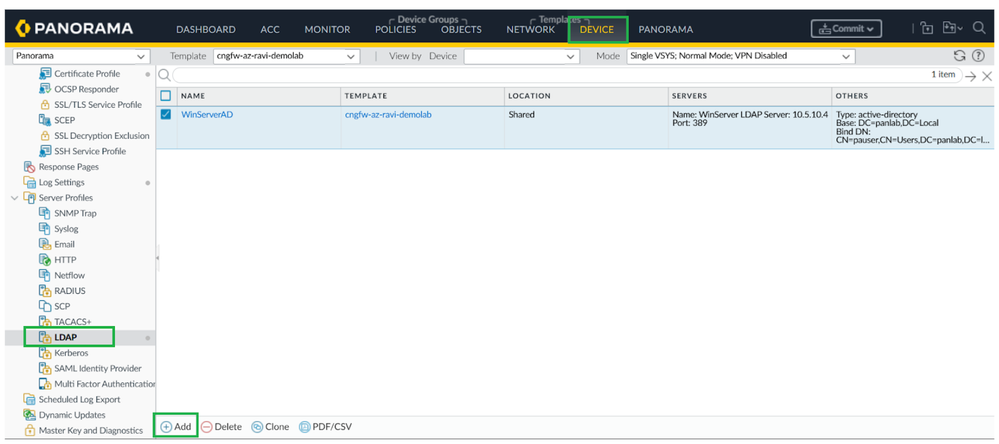
Task: Collapse the Server Profiles tree node
Action: click(x=14, y=198)
